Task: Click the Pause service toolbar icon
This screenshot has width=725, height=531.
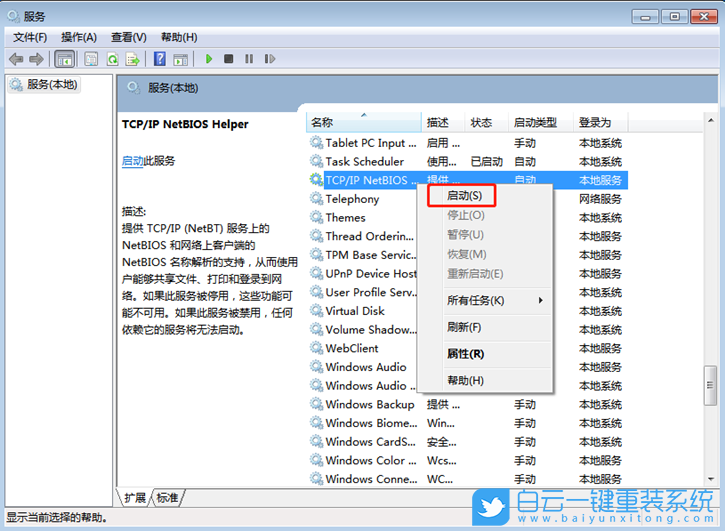Action: coord(249,59)
